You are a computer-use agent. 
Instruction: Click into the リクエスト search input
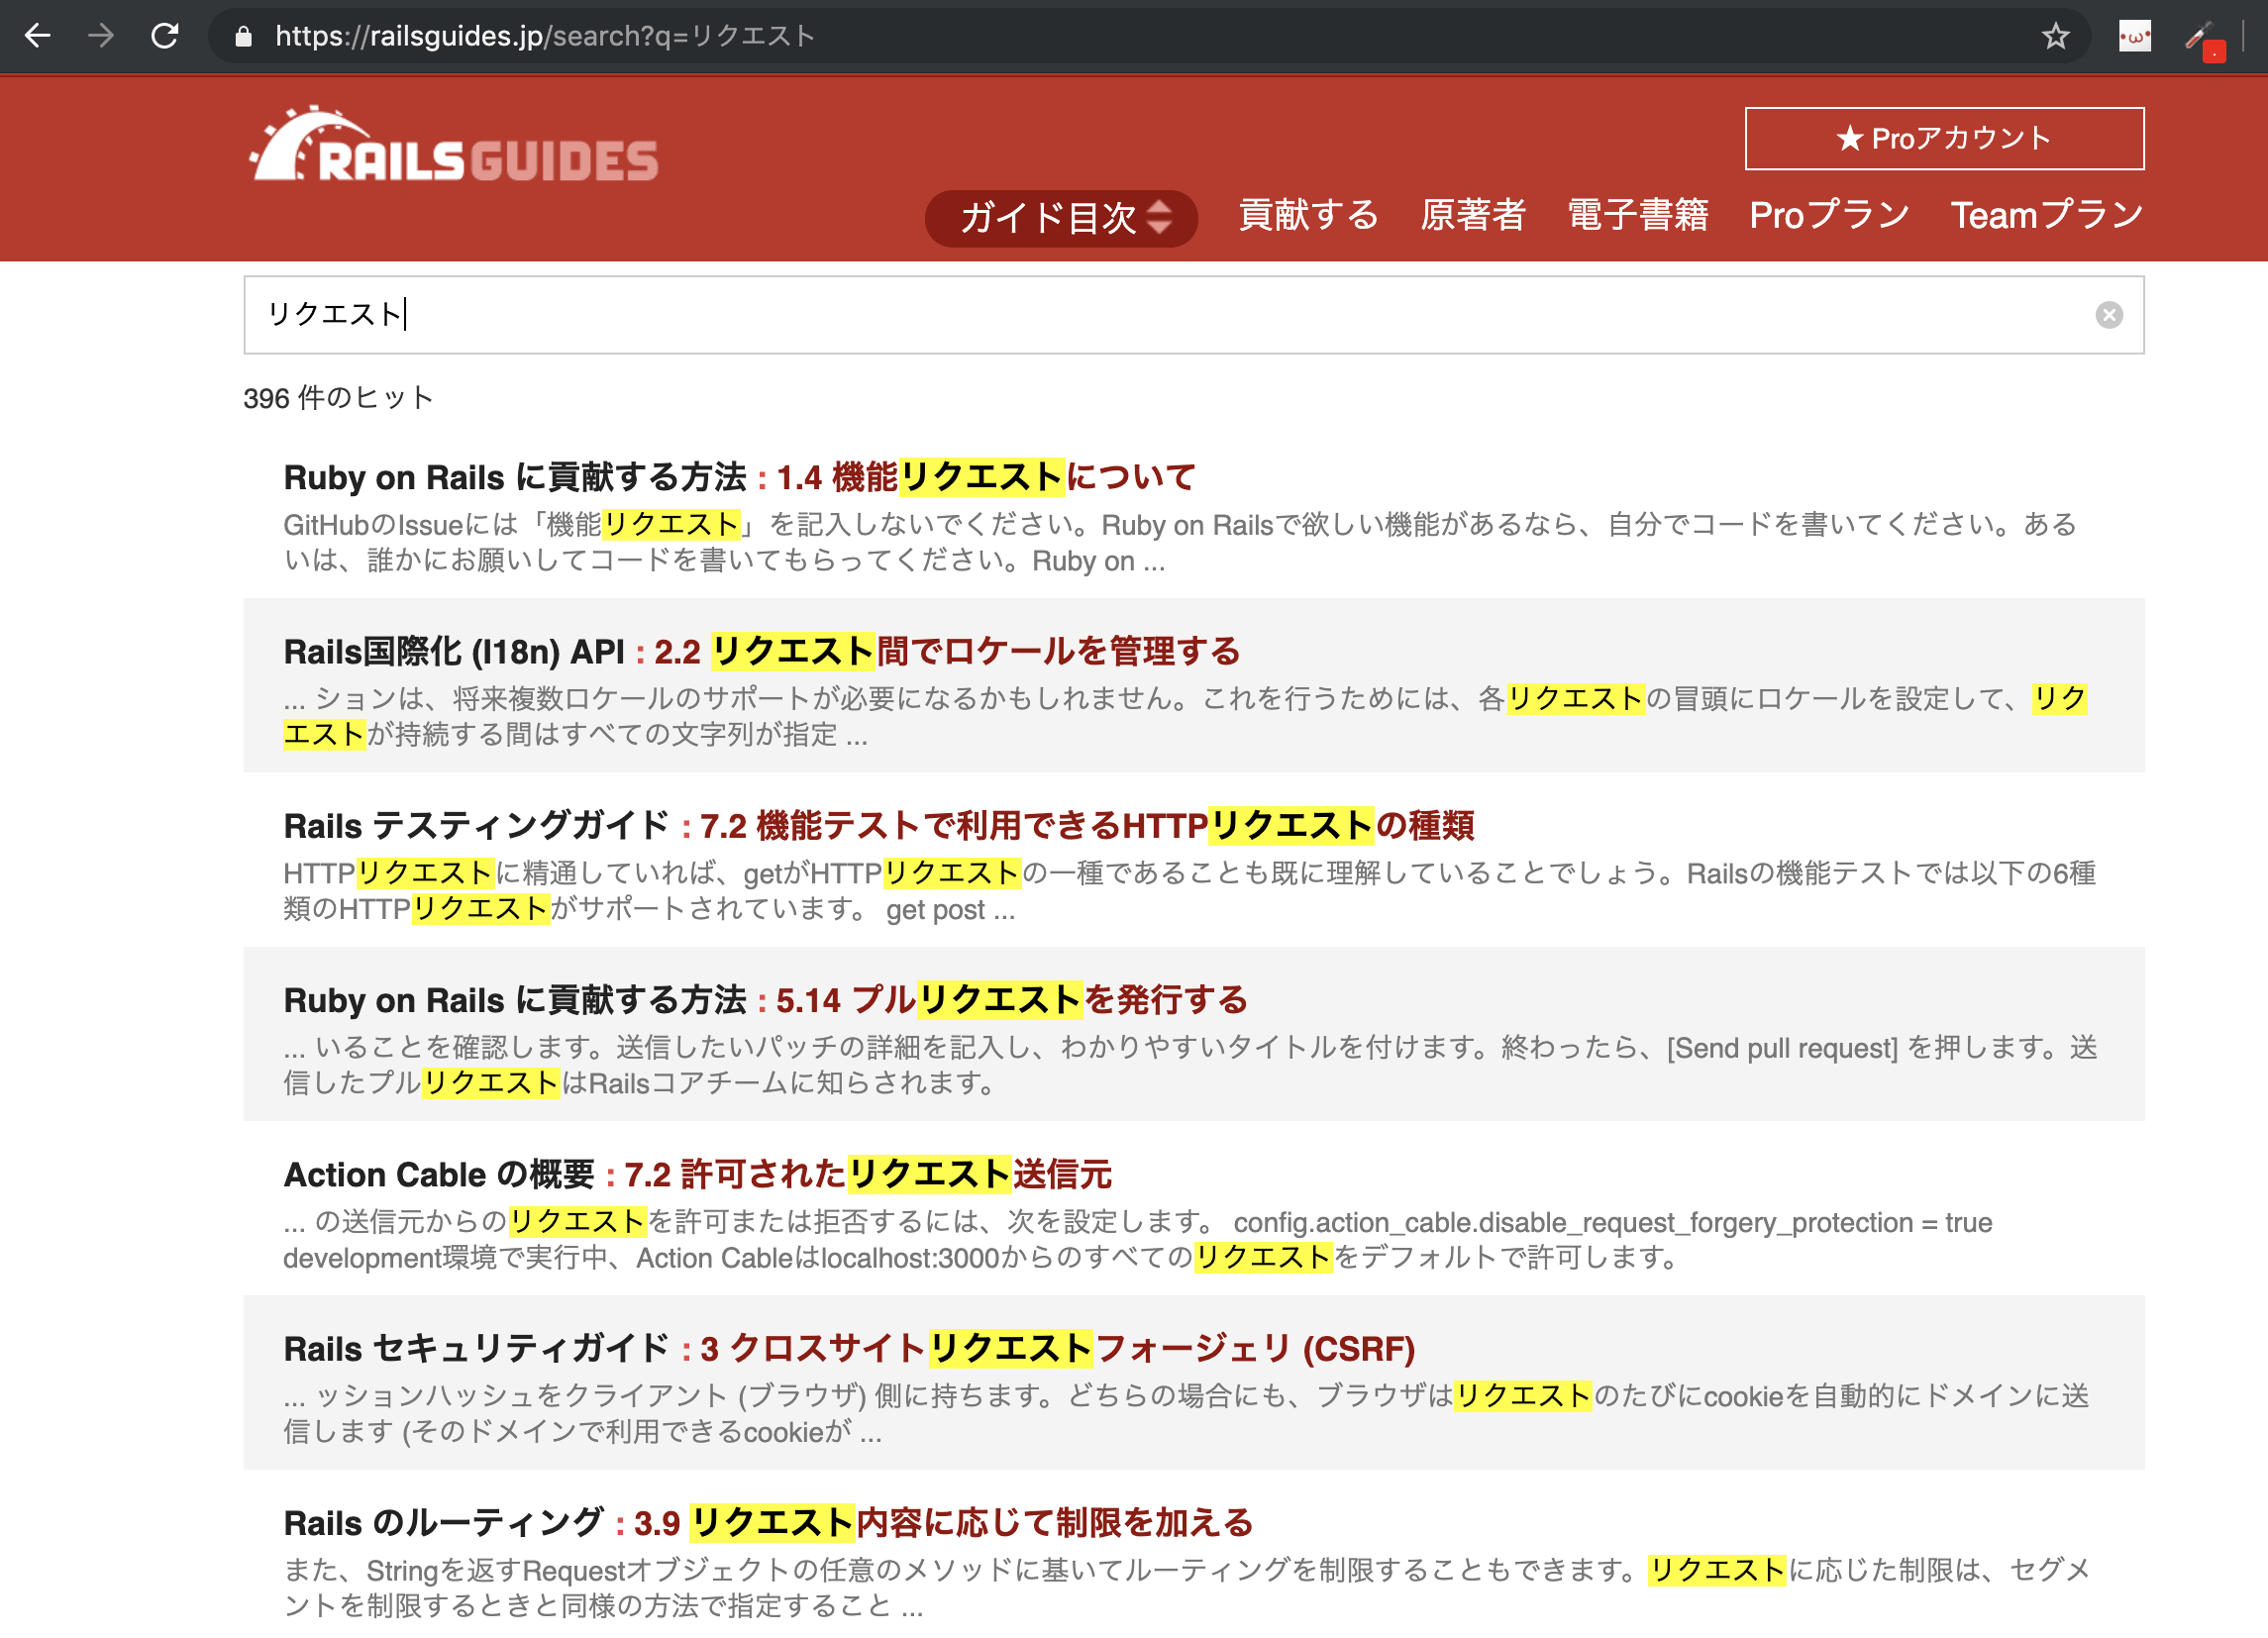1194,315
